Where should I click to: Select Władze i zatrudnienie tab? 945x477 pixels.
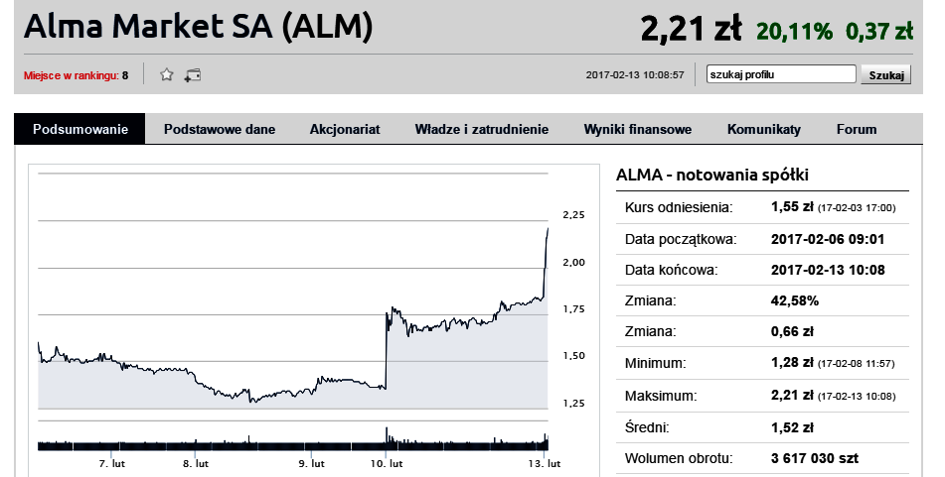[x=482, y=129]
